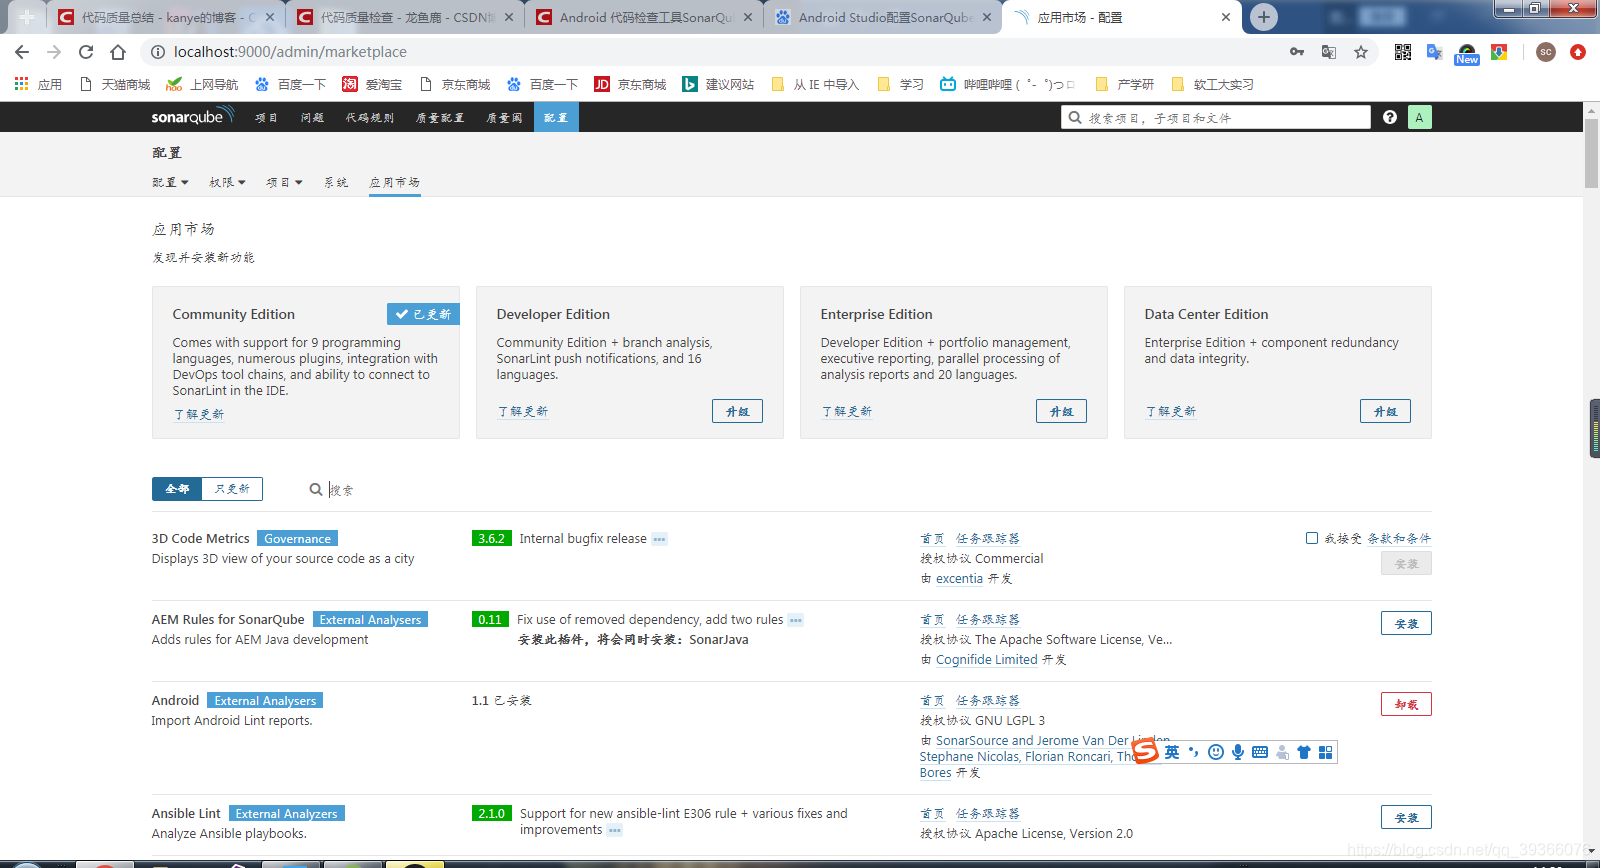Viewport: 1600px width, 868px height.
Task: Click the browser back arrow
Action: point(22,52)
